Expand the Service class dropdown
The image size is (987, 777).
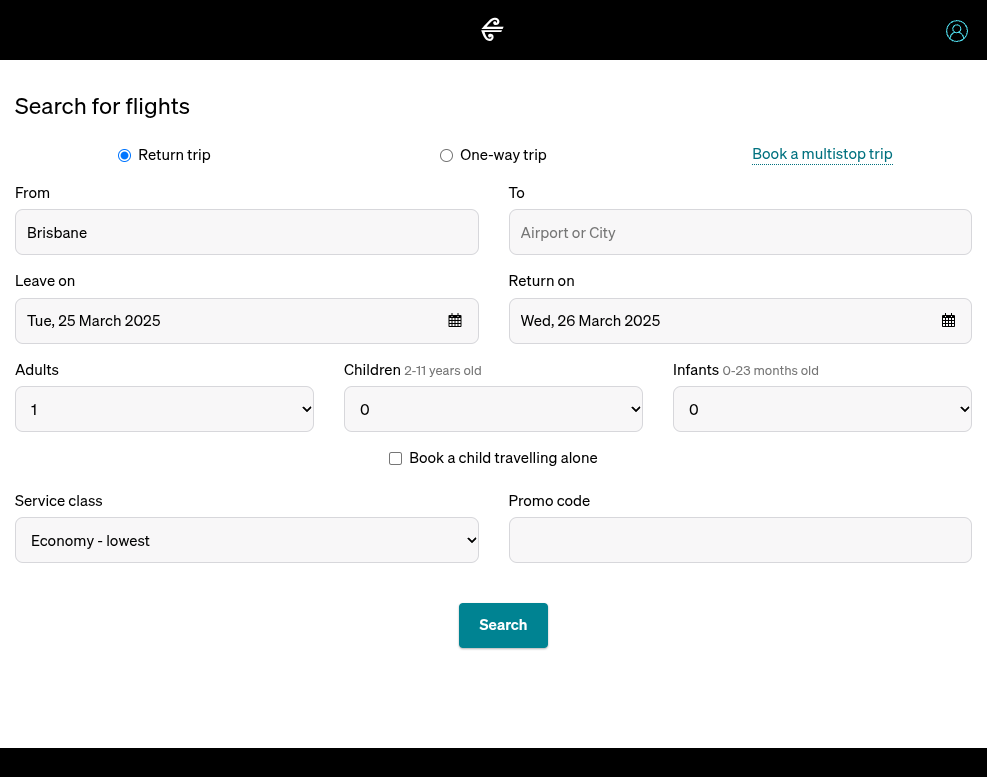pos(247,540)
